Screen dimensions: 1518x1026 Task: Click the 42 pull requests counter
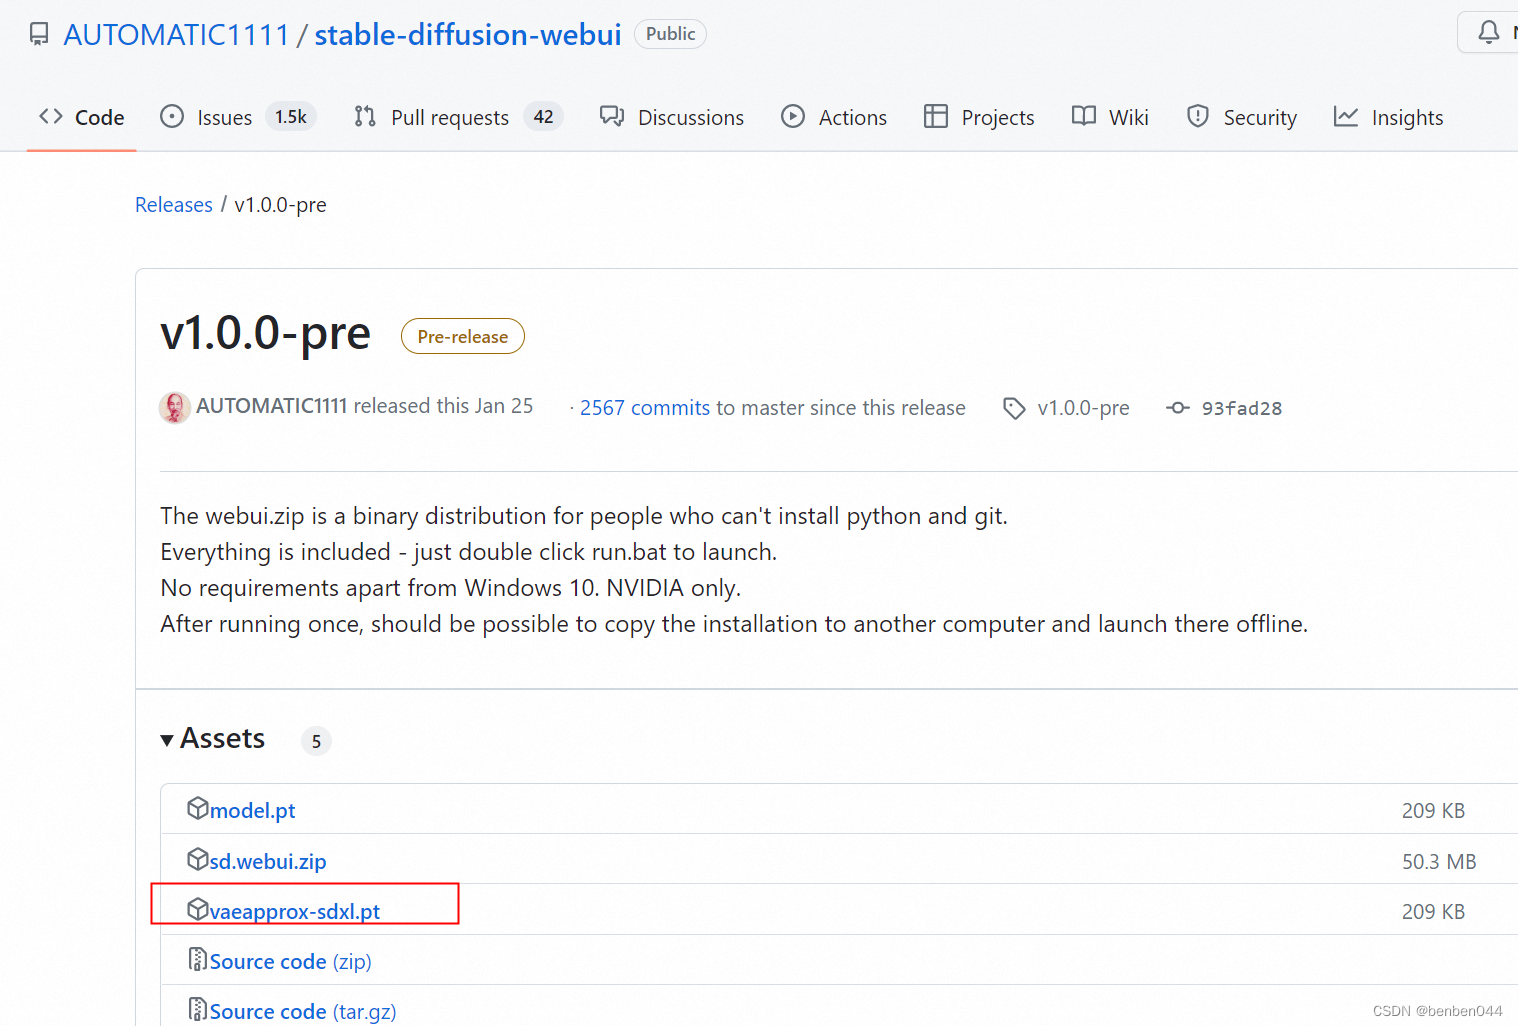pos(543,117)
